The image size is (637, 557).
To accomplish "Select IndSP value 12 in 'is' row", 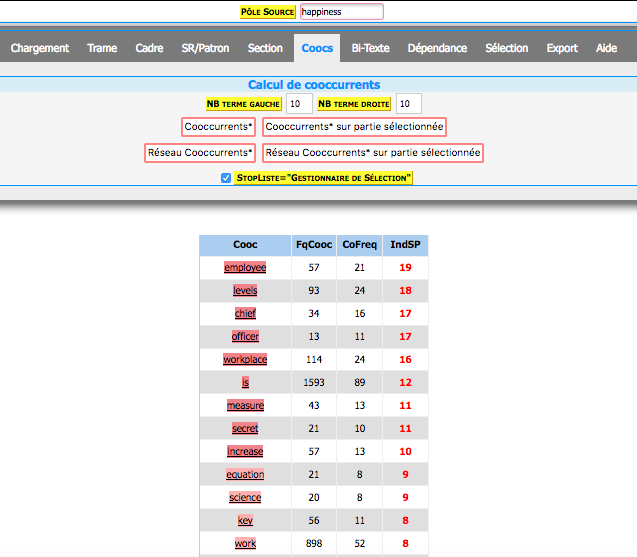I will (x=405, y=382).
